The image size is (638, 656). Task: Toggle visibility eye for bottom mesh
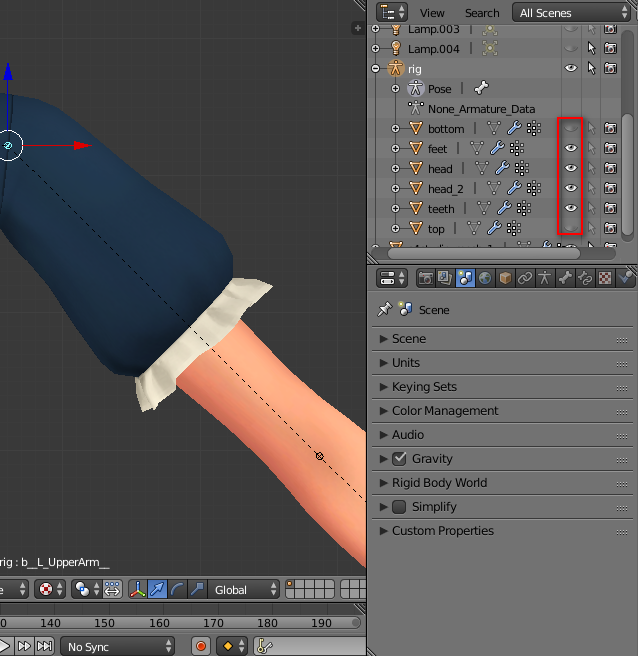571,128
